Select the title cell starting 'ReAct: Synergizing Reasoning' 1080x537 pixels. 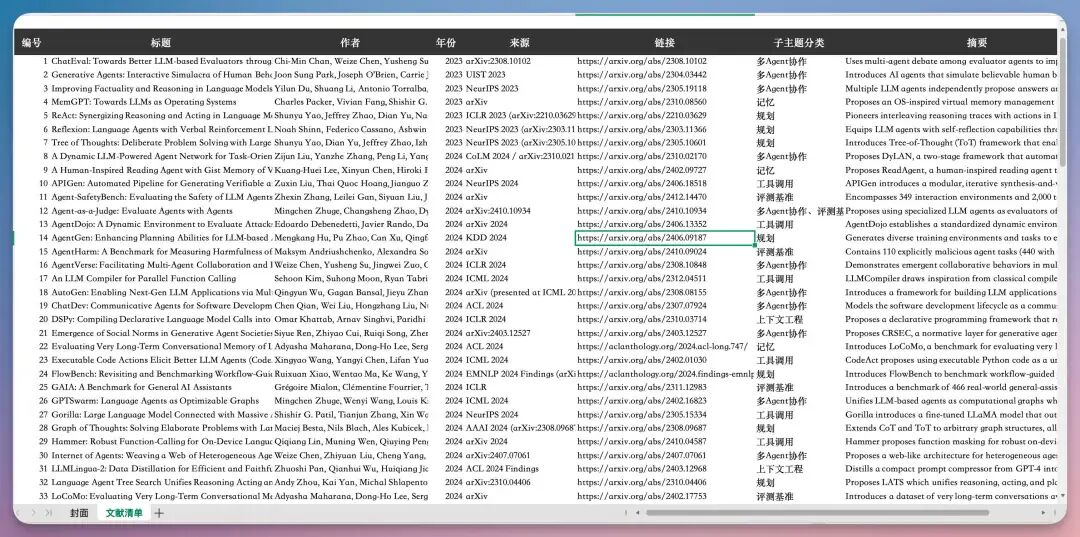[x=161, y=116]
